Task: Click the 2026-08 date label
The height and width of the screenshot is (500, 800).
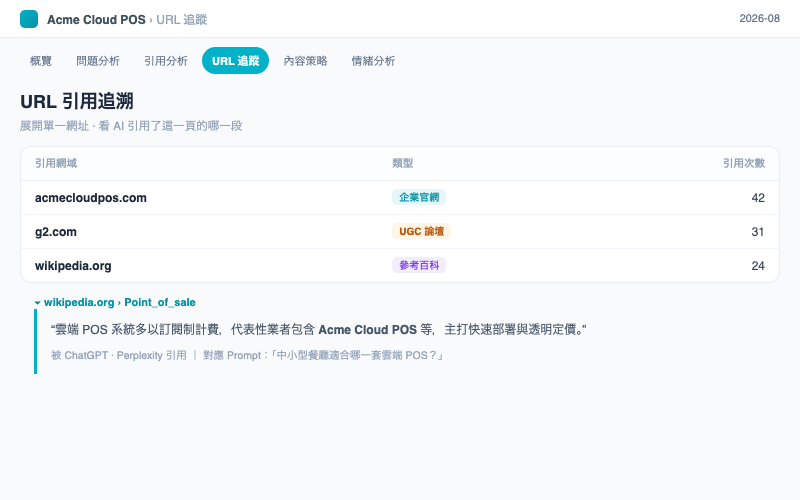Action: pos(759,18)
